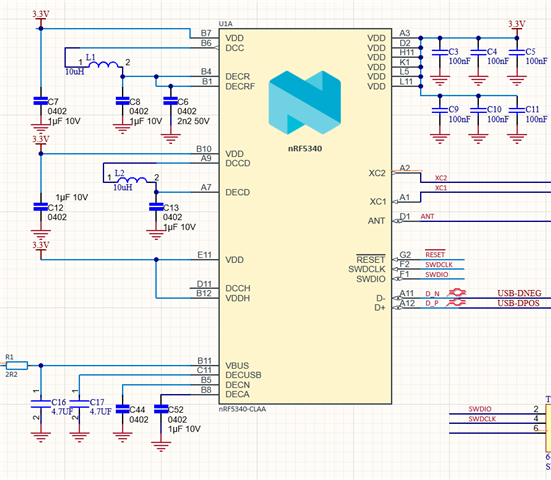Click pin designator L11
Screen dimensions: 551x480
(x=406, y=82)
